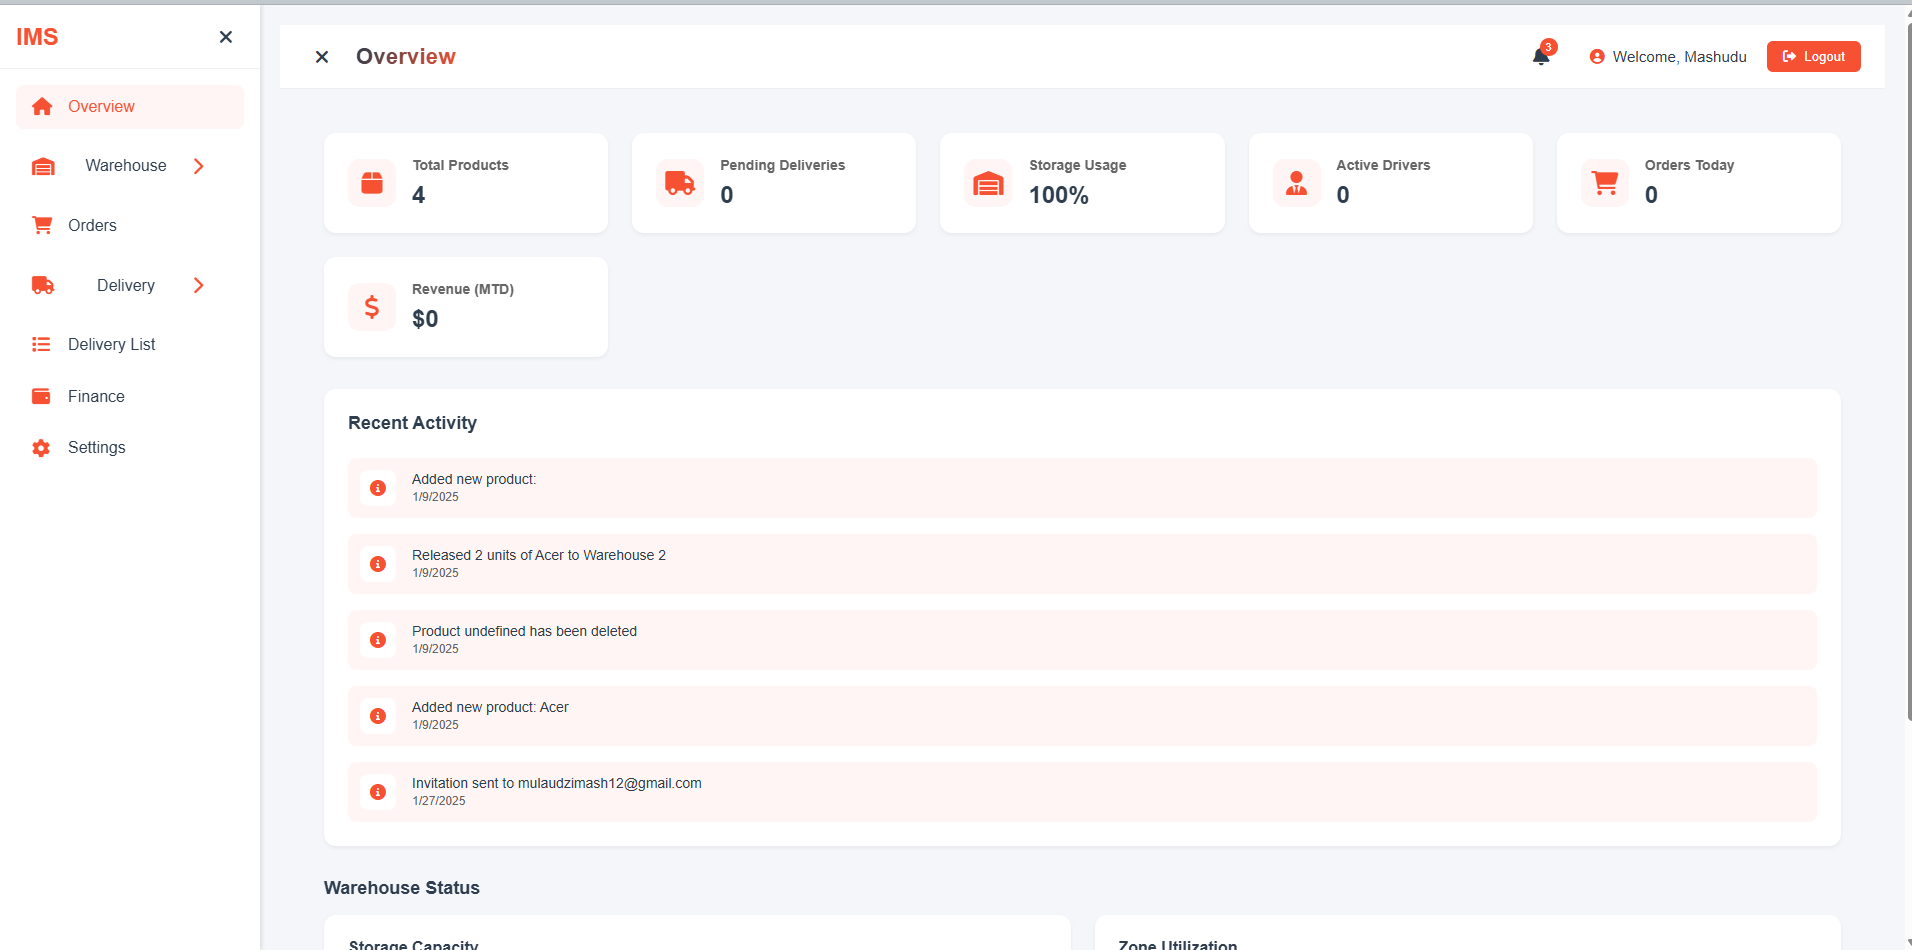1912x950 pixels.
Task: Click the Warehouse Status heading
Action: click(402, 888)
